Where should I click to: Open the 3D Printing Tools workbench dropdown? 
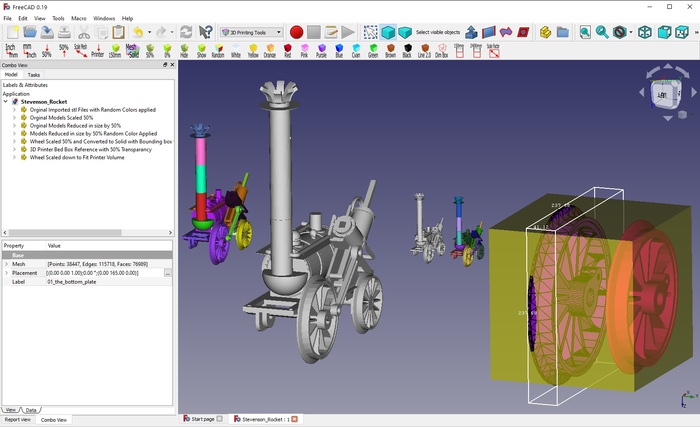(x=250, y=32)
